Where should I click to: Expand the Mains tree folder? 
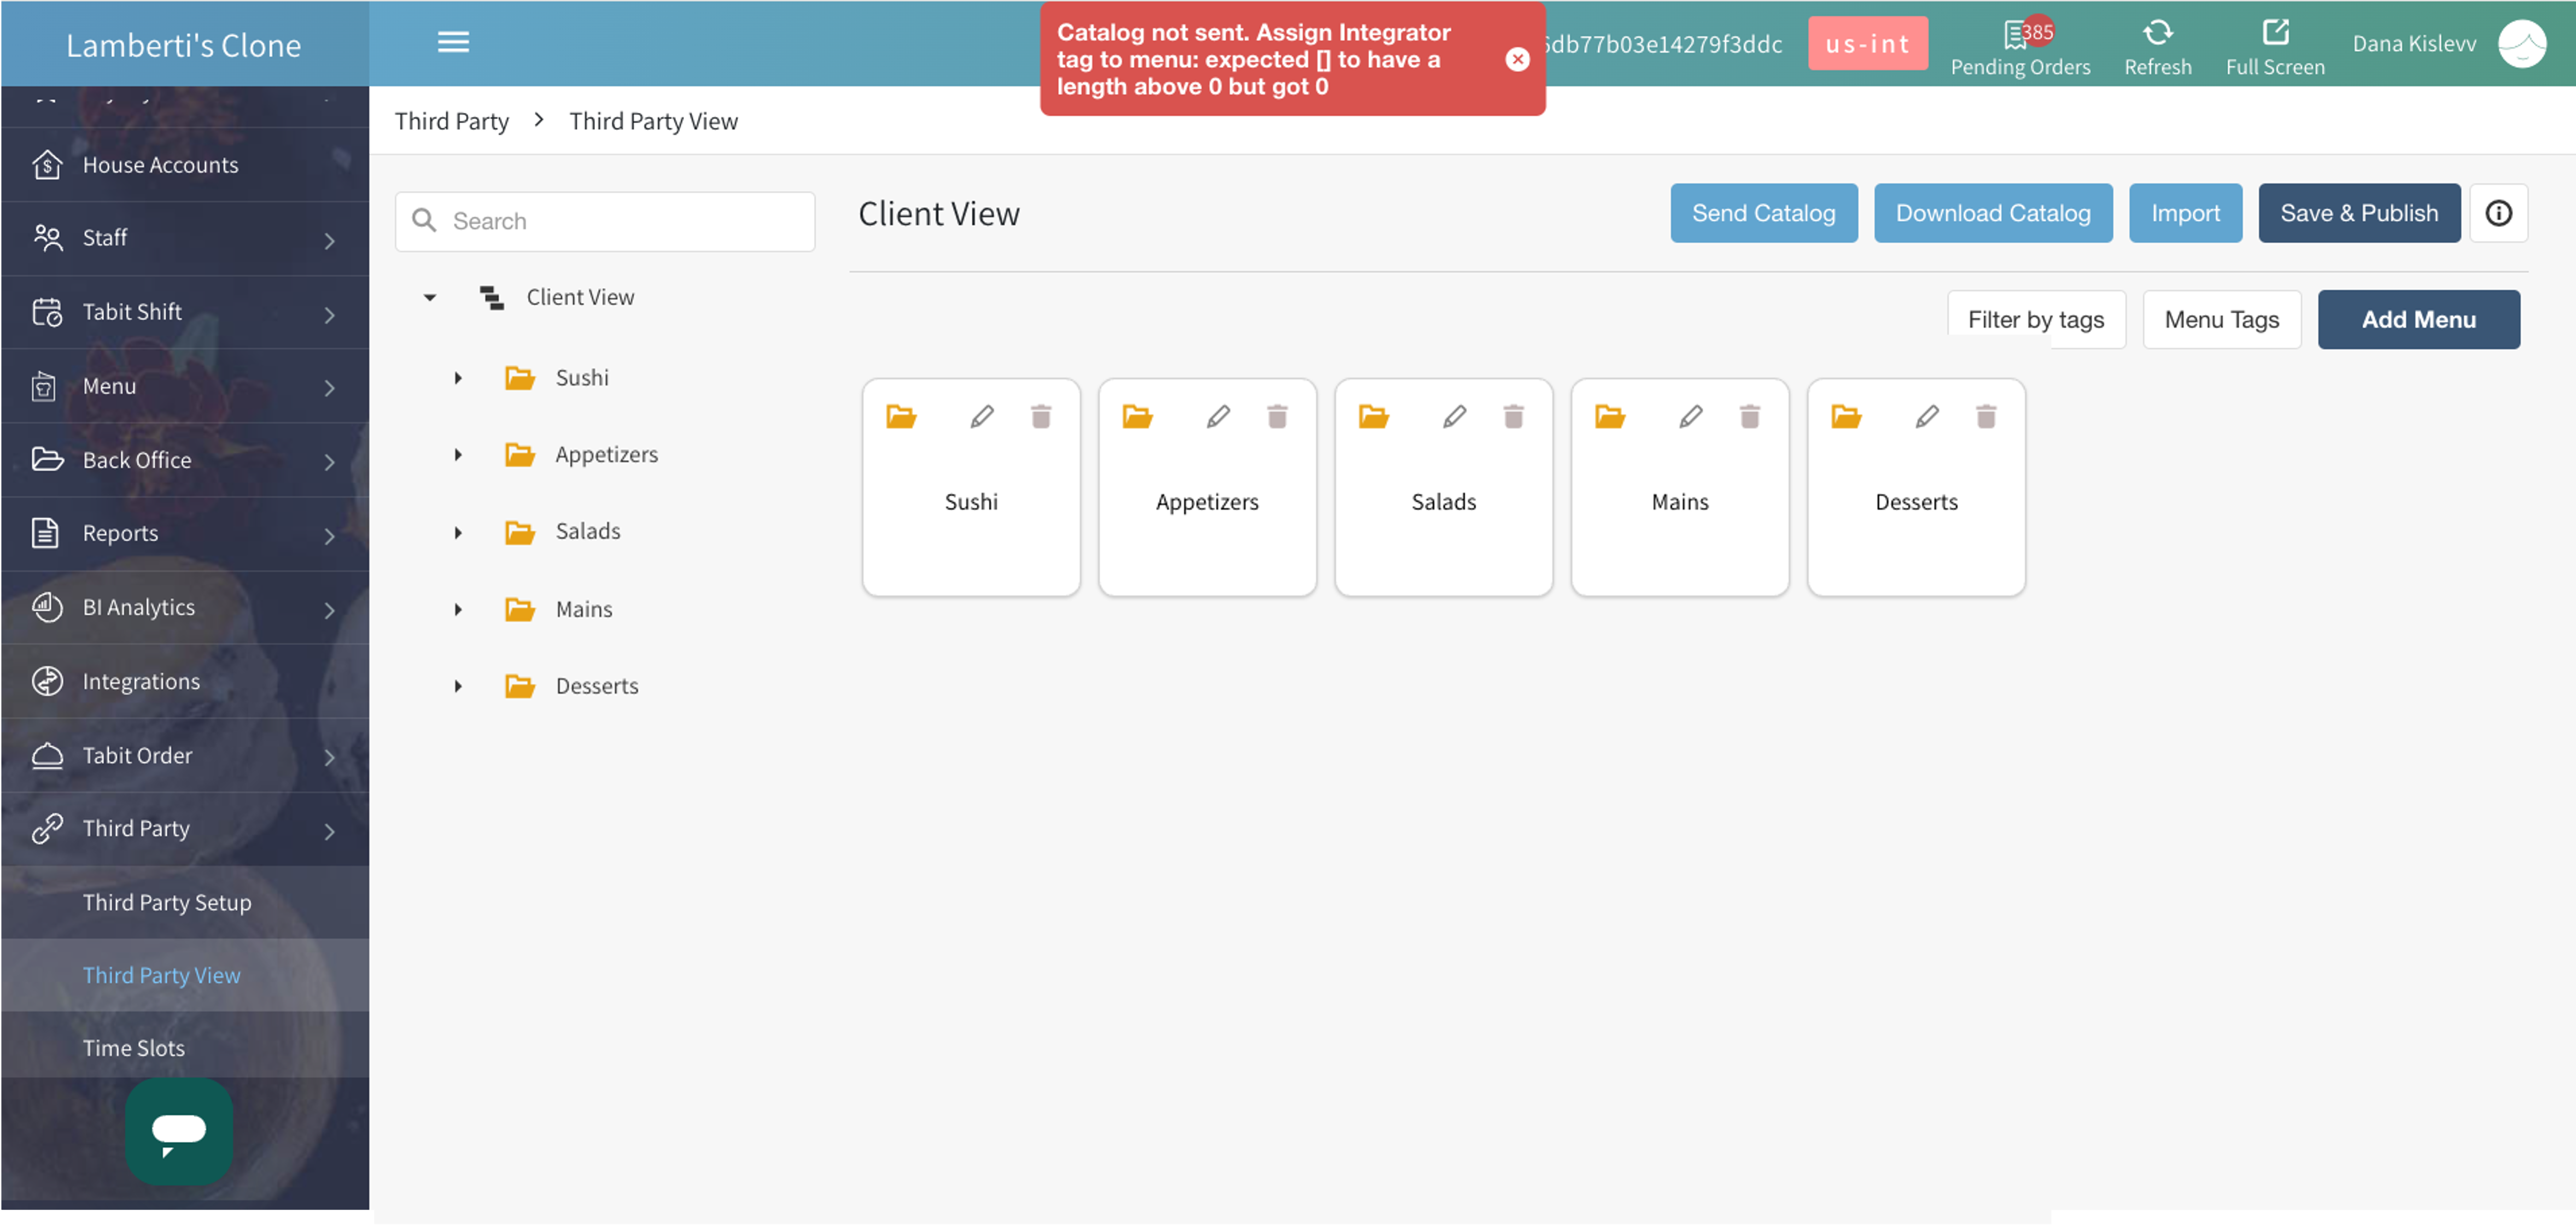(458, 609)
